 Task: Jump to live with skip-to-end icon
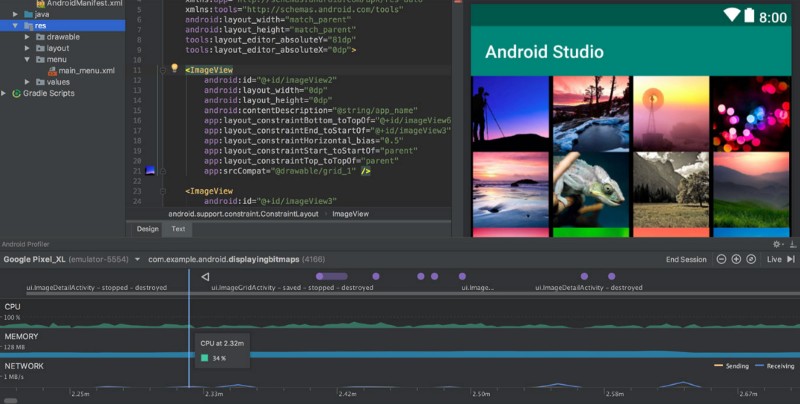coord(791,259)
